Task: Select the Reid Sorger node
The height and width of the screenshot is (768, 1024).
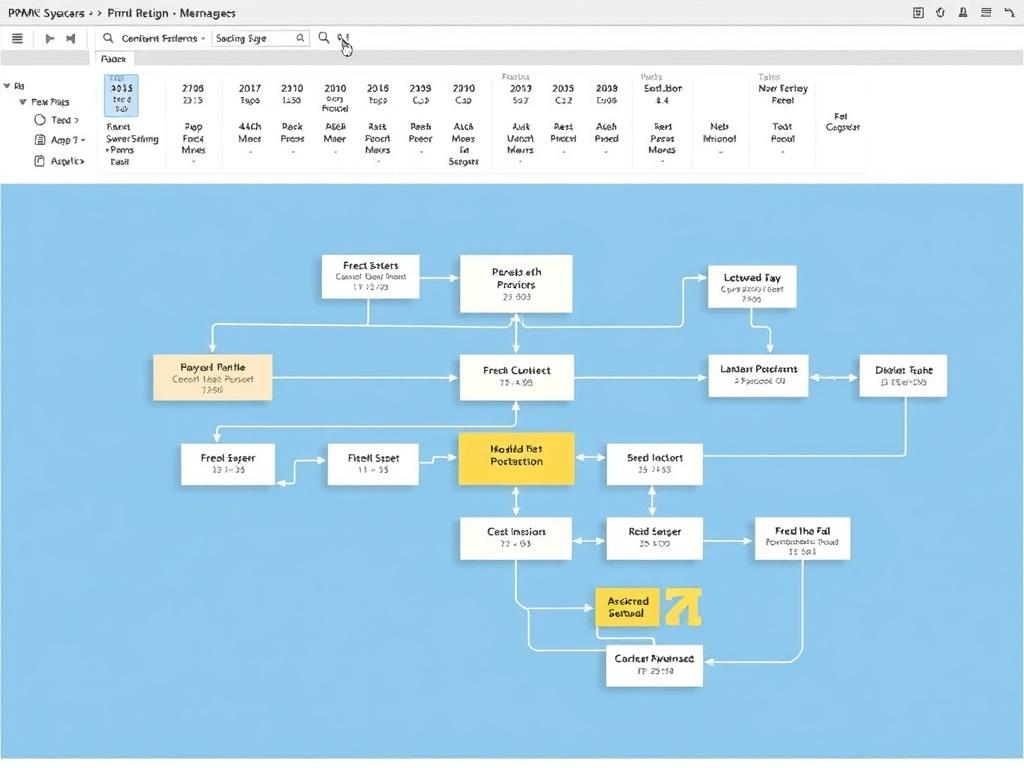Action: pos(654,538)
